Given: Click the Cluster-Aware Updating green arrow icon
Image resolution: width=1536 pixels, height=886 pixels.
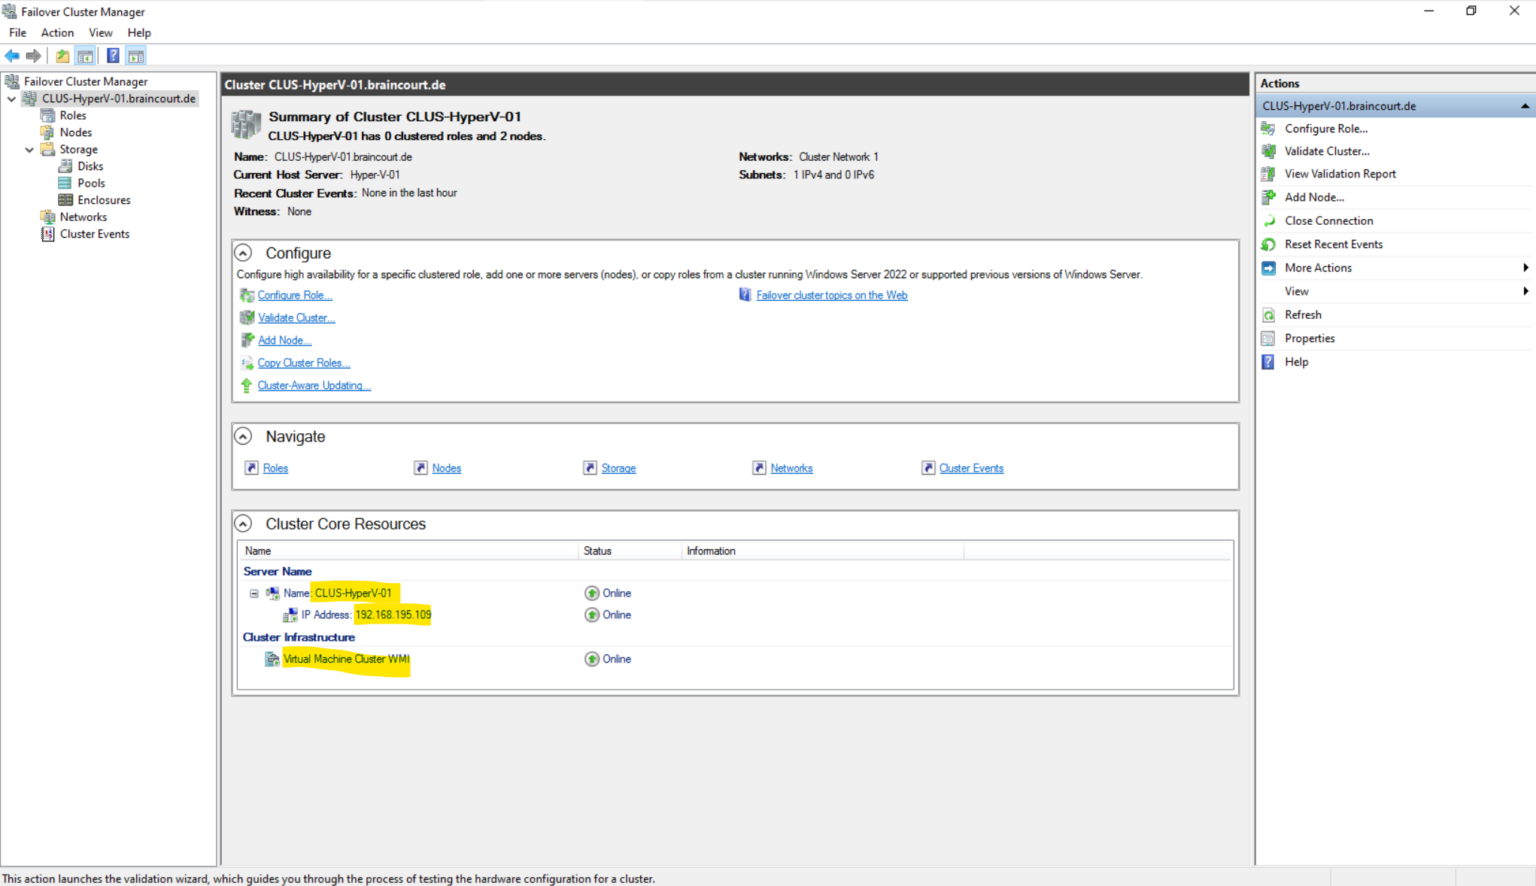Looking at the screenshot, I should click(x=246, y=386).
